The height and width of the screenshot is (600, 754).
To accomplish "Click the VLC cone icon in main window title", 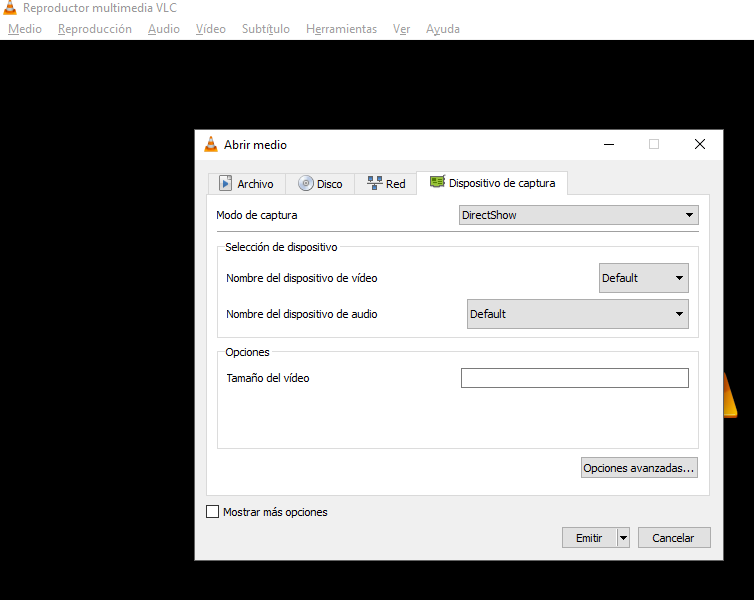I will click(10, 8).
